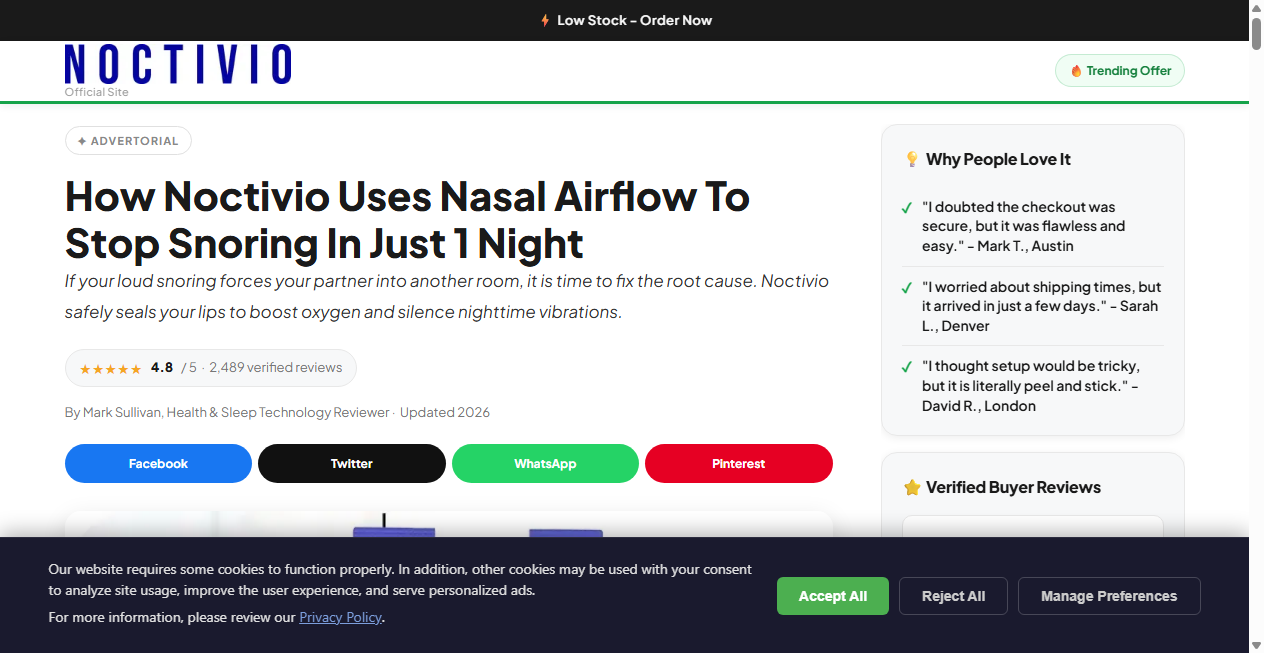Screen dimensions: 1264x653
Task: Click the lightning bolt icon in top banner
Action: click(545, 20)
